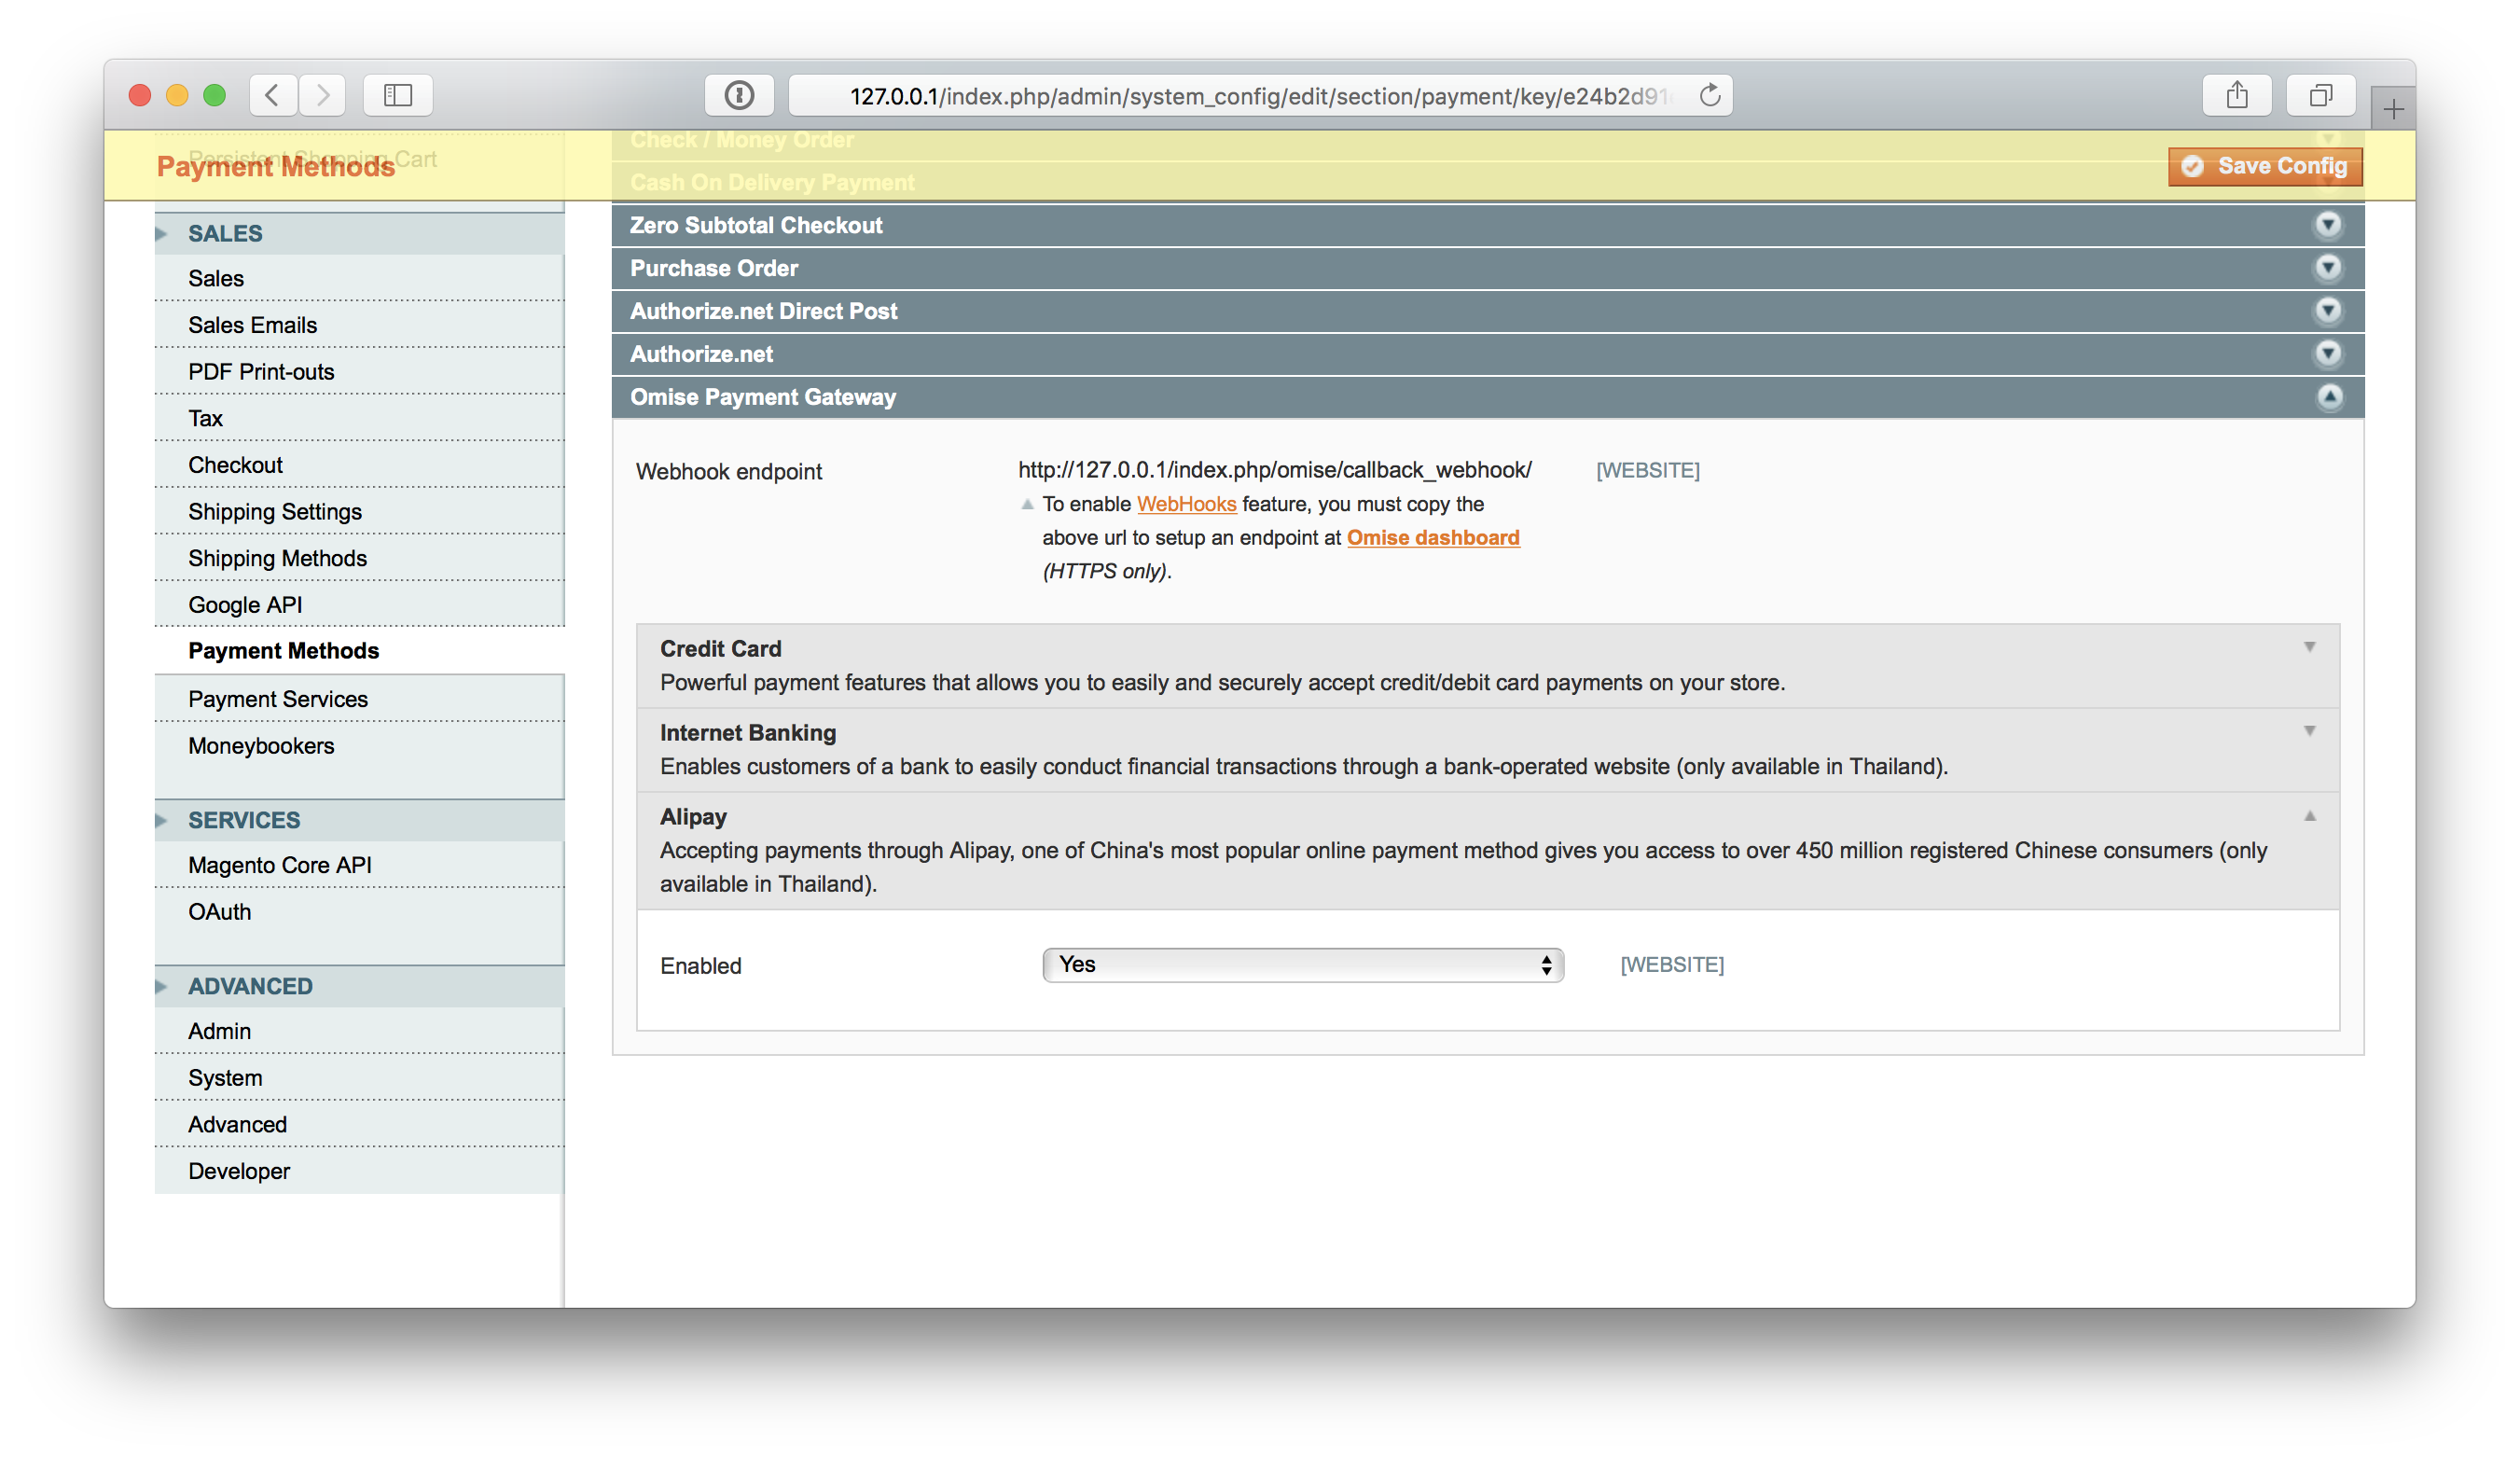Screen dimensions: 2520x1457
Task: Show all tabs with the tab overview icon
Action: point(2321,95)
